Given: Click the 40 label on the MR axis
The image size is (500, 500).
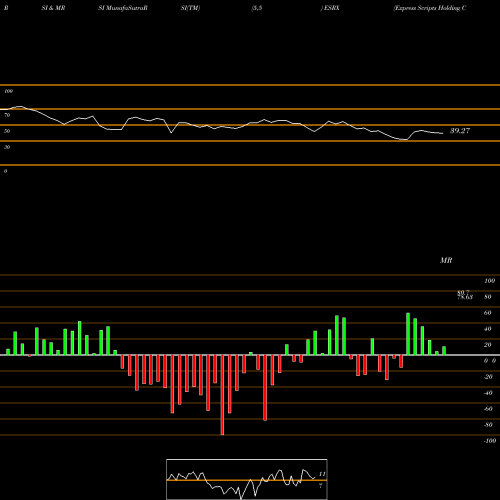Looking at the screenshot, I should click(x=488, y=329).
